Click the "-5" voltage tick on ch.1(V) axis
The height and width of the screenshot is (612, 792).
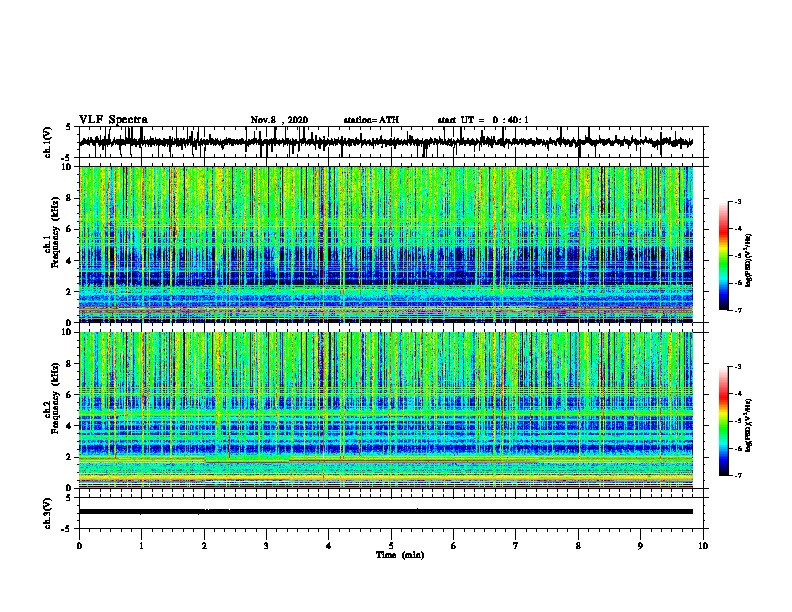(x=68, y=158)
